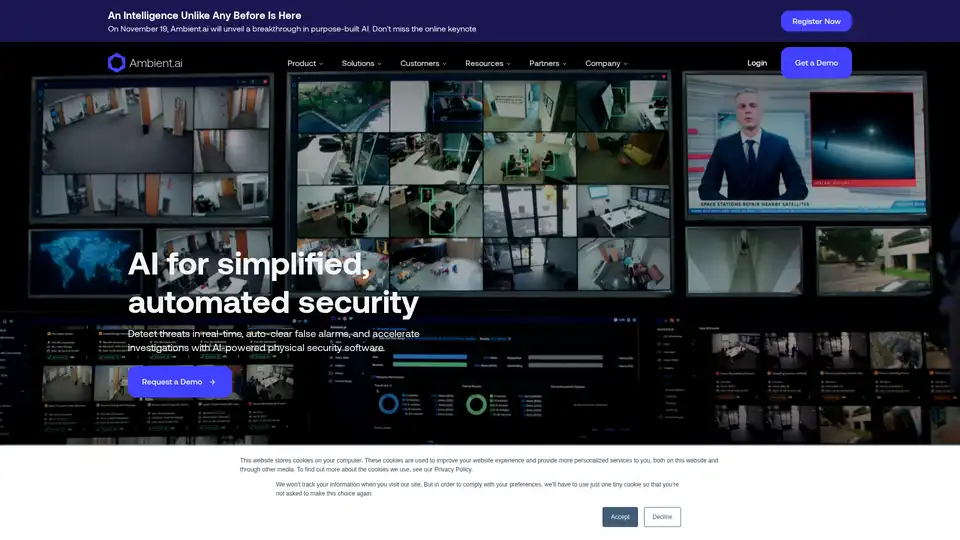Image resolution: width=960 pixels, height=540 pixels.
Task: Click the arrow icon in Request a Demo
Action: 212,382
